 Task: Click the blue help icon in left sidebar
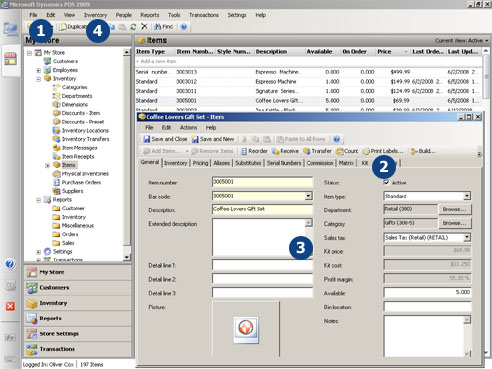pyautogui.click(x=10, y=264)
